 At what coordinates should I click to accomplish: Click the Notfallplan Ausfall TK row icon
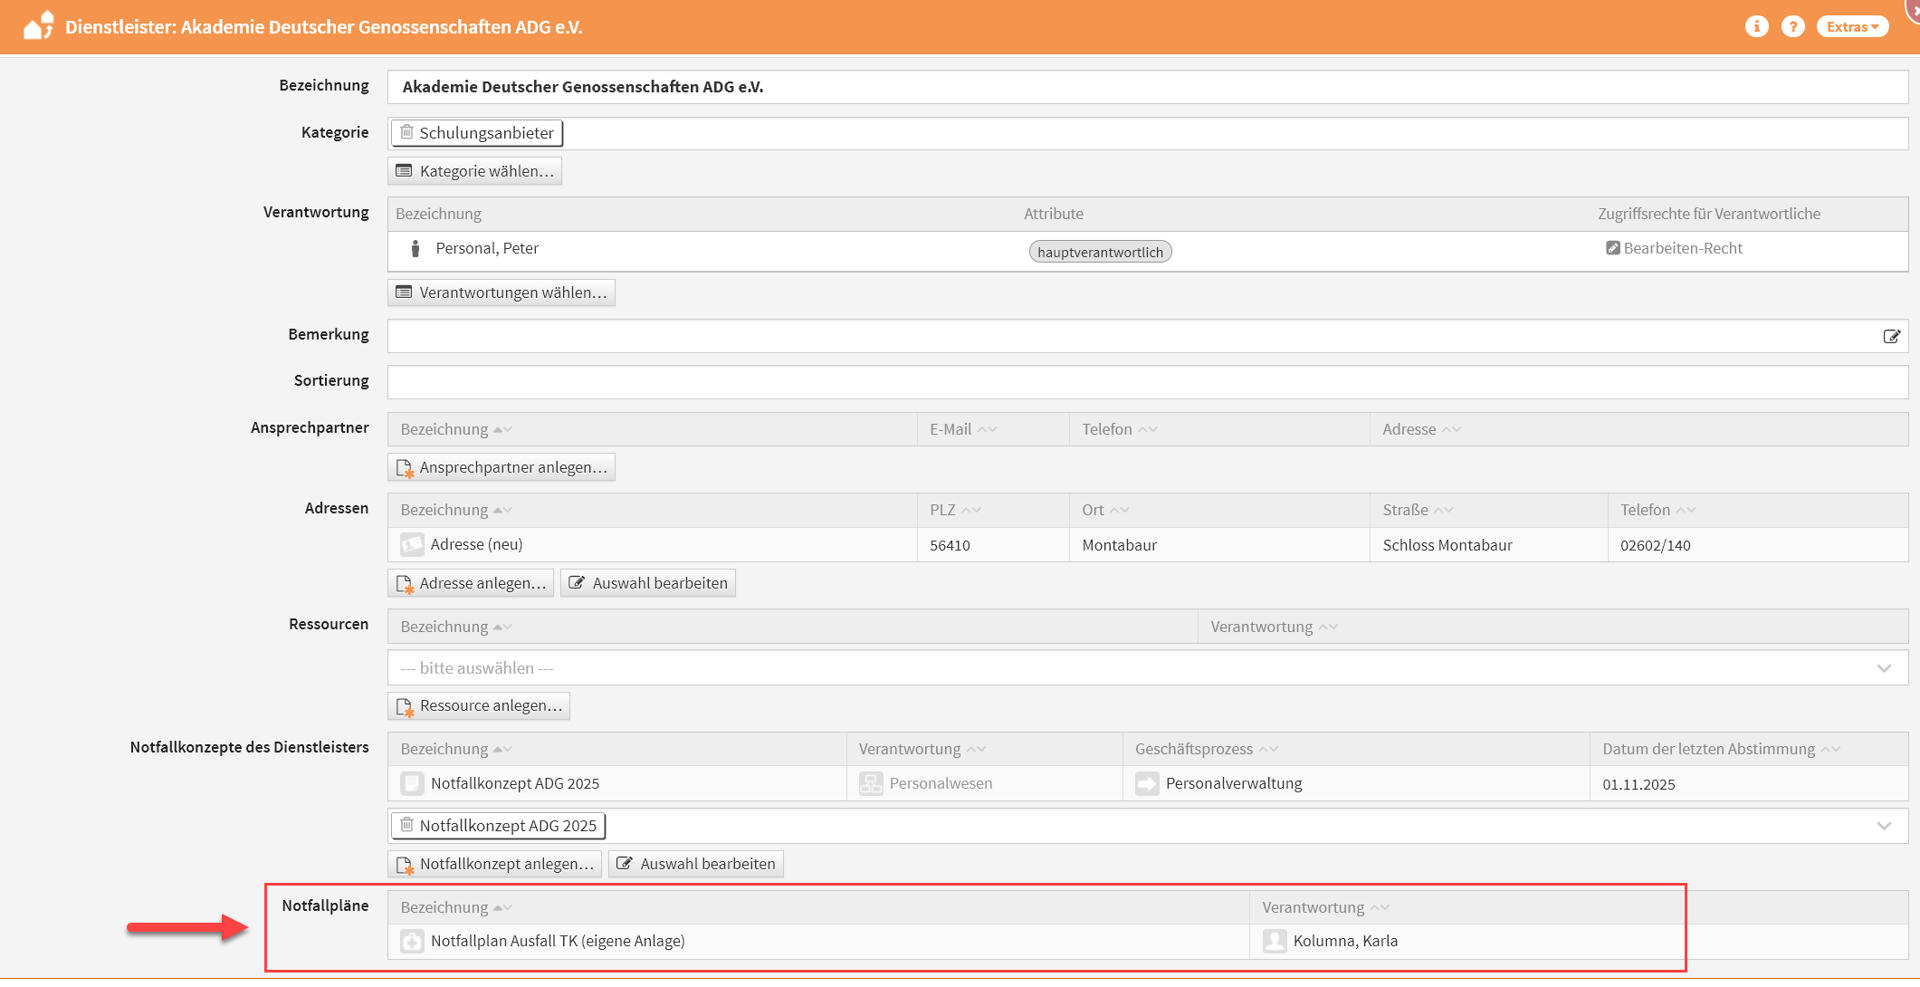coord(412,941)
